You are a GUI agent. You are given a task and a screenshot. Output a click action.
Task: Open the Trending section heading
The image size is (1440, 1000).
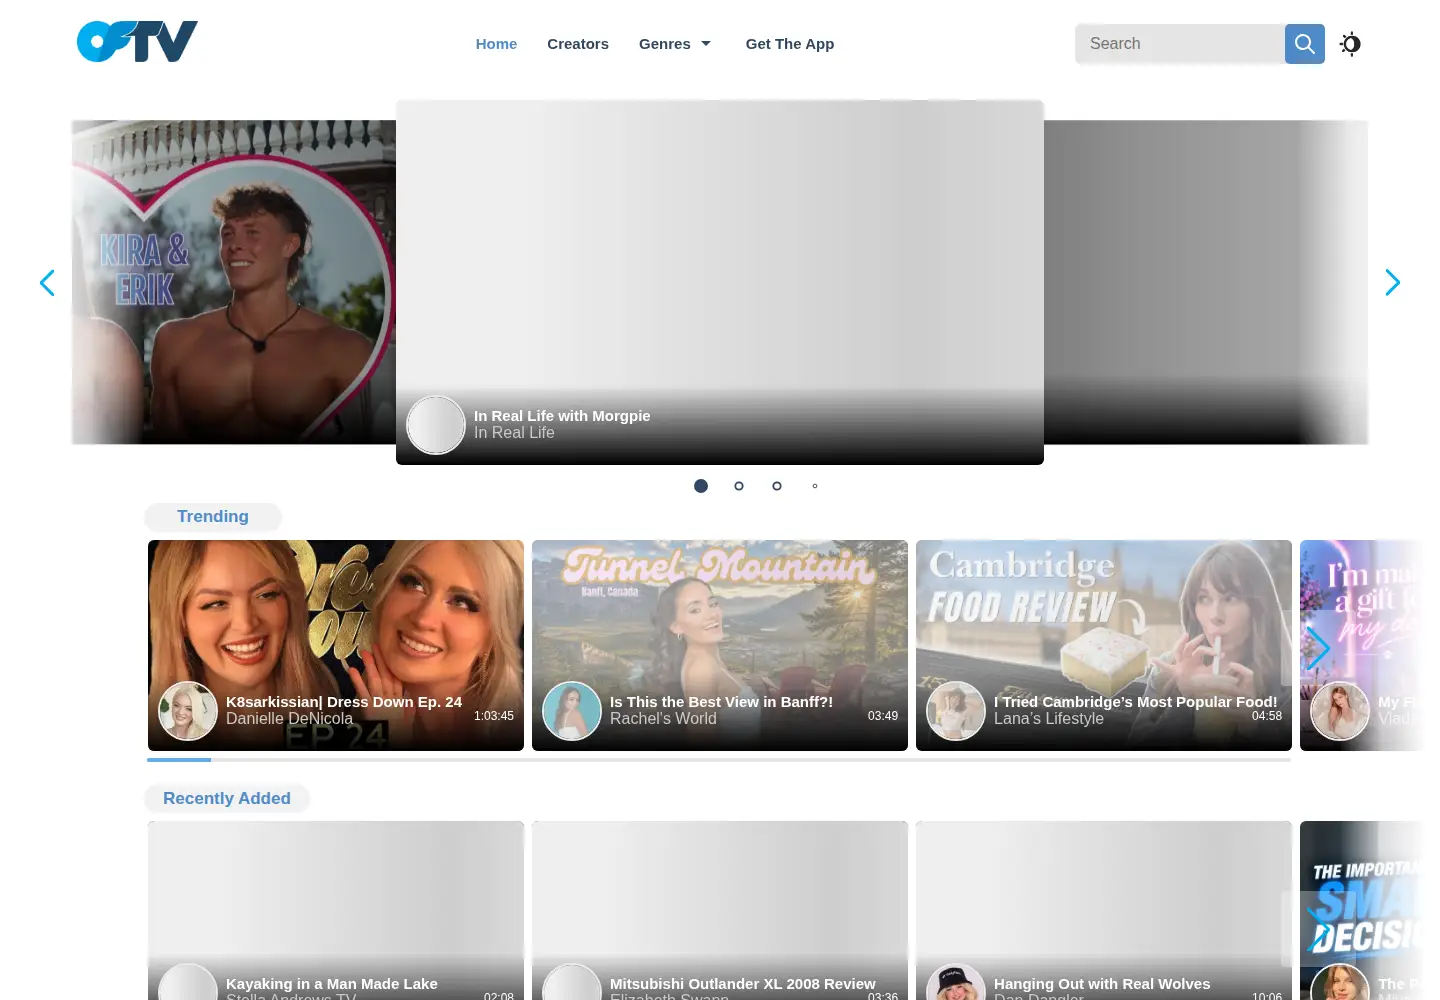[213, 517]
